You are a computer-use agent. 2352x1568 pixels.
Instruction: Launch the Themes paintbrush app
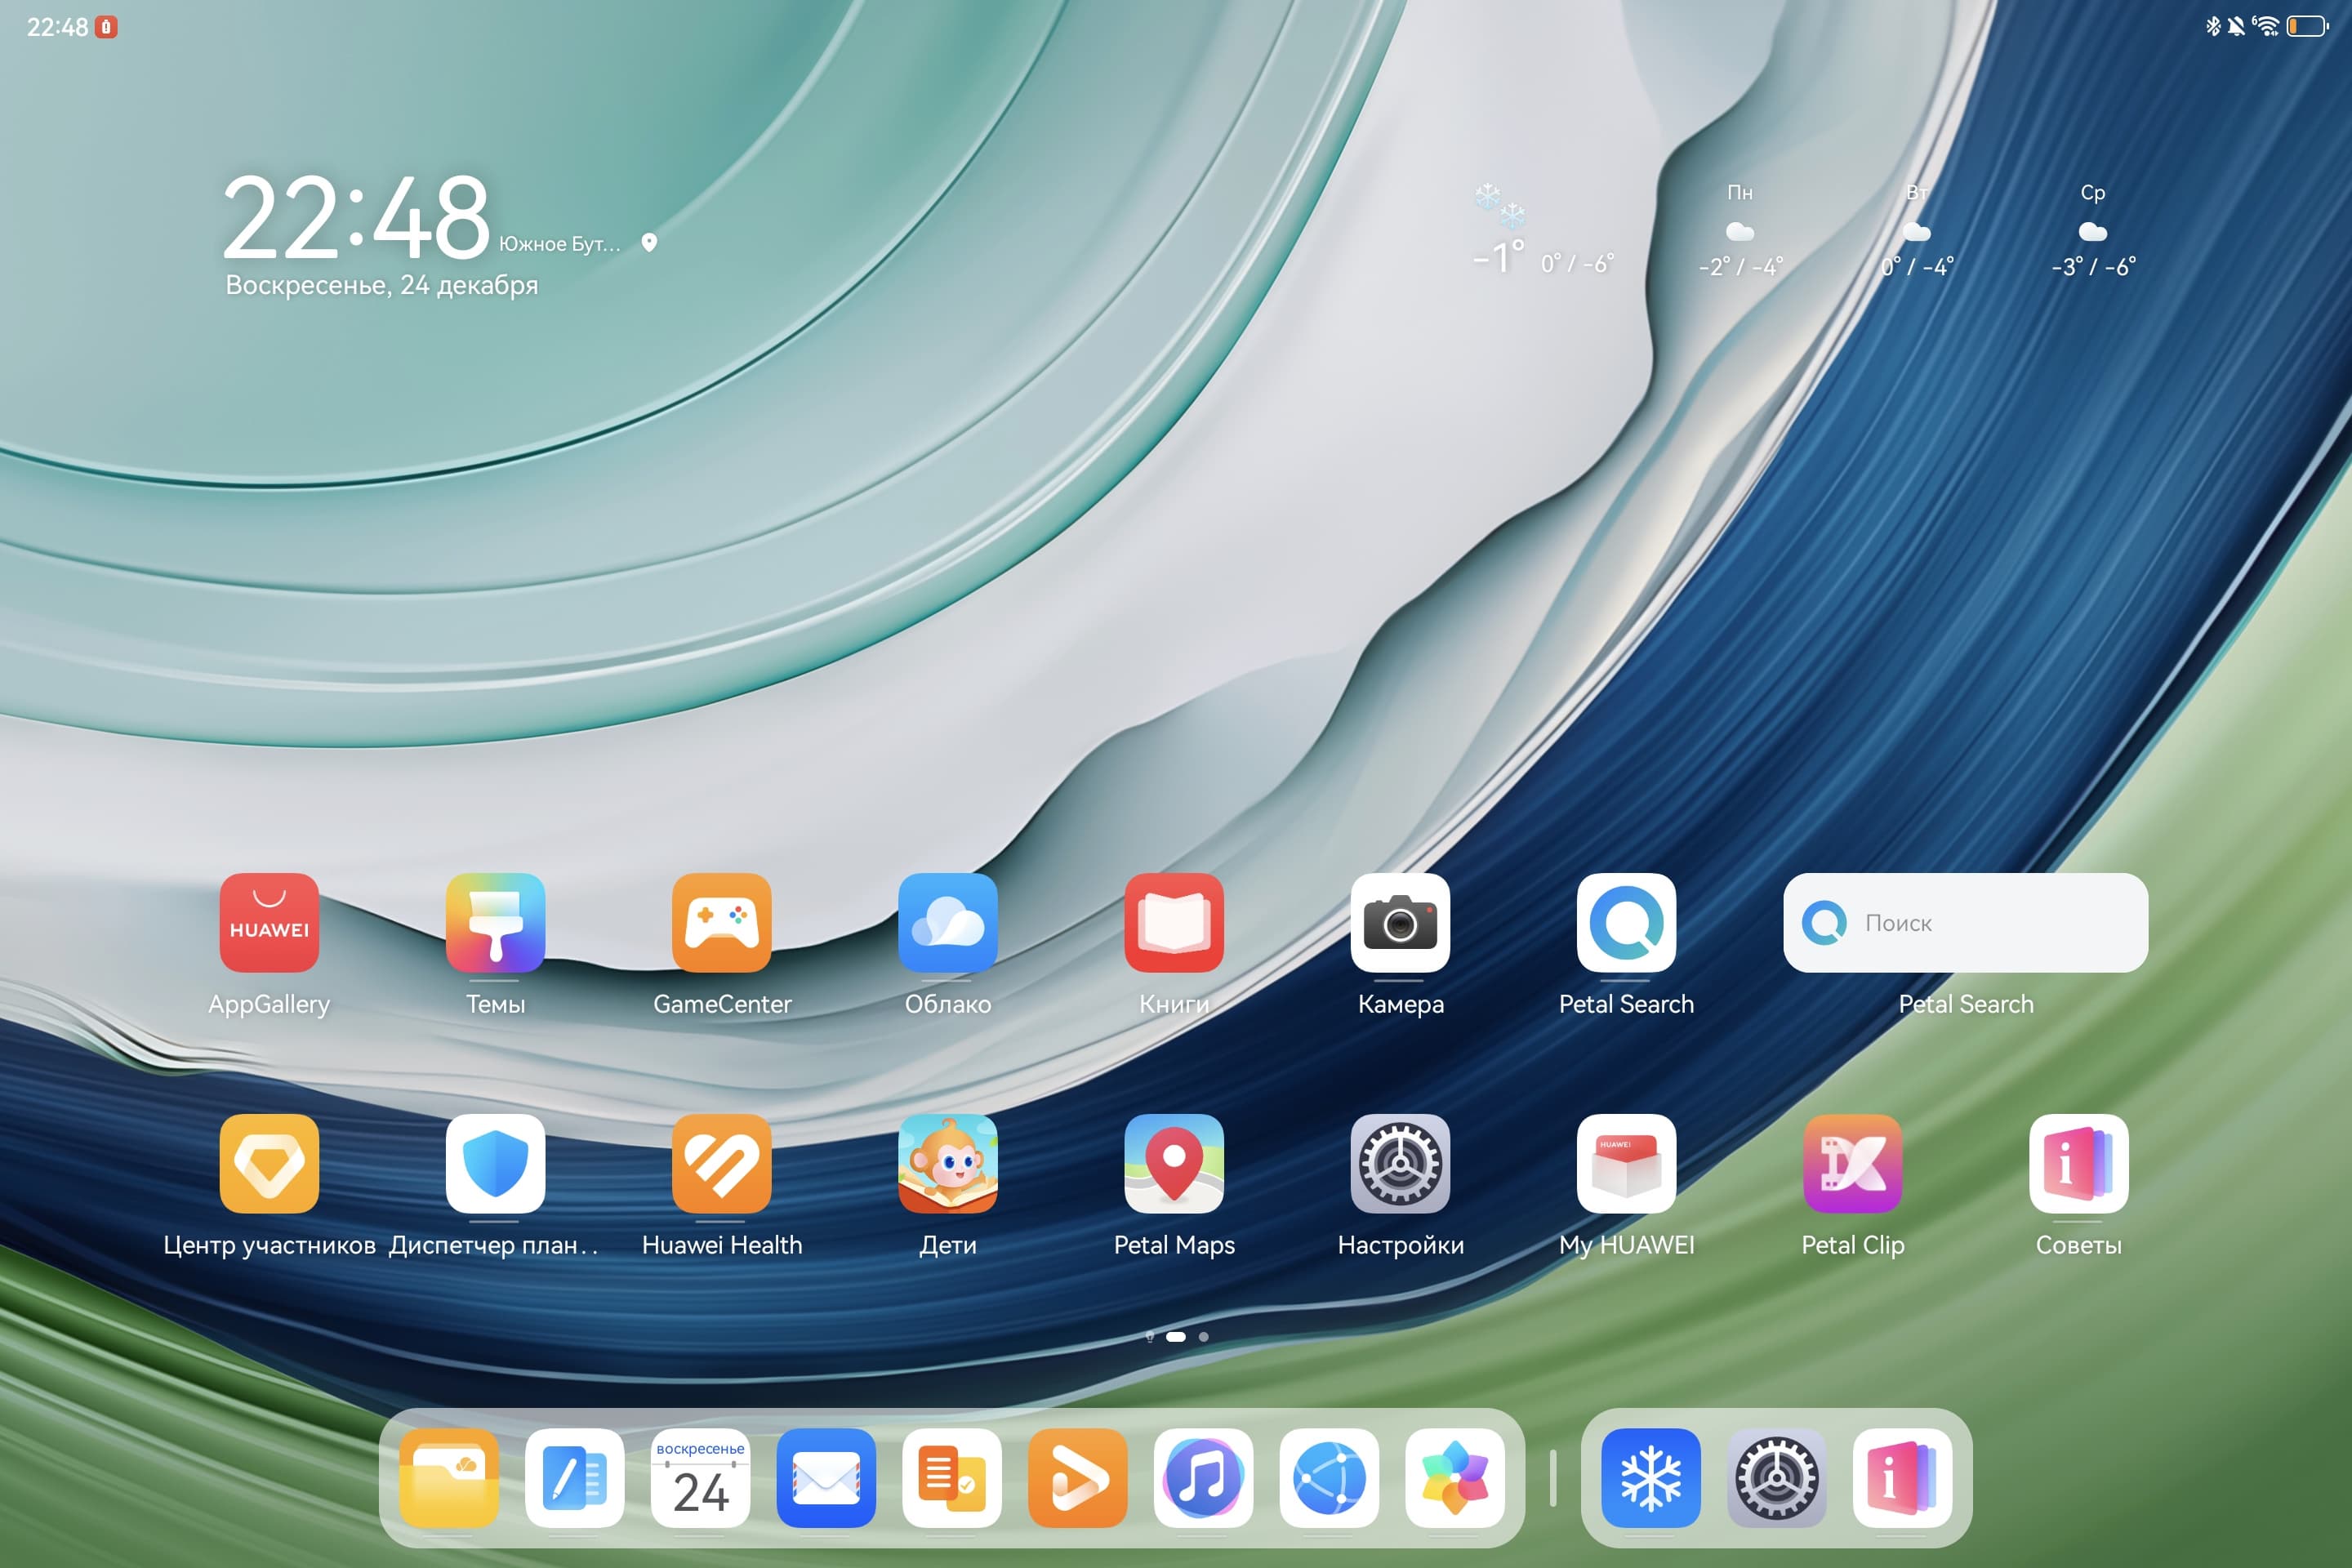[x=495, y=922]
